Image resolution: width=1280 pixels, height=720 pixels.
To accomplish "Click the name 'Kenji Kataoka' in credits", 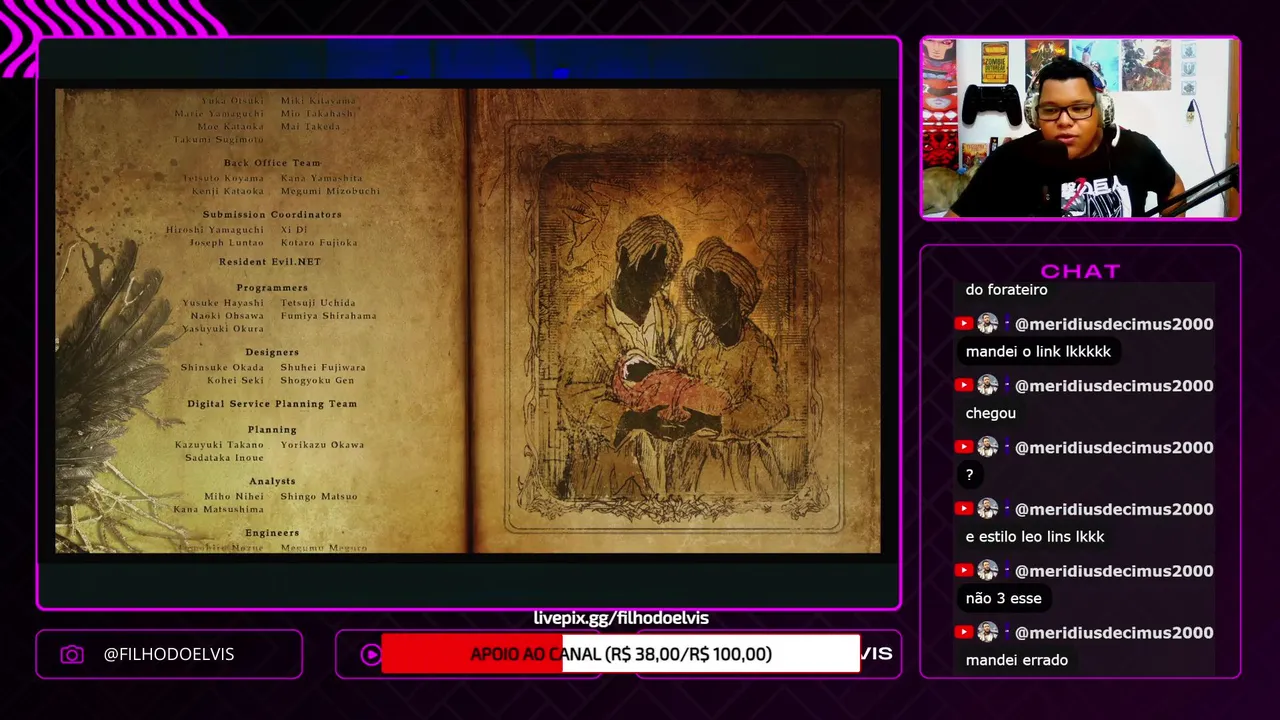I will pyautogui.click(x=228, y=191).
